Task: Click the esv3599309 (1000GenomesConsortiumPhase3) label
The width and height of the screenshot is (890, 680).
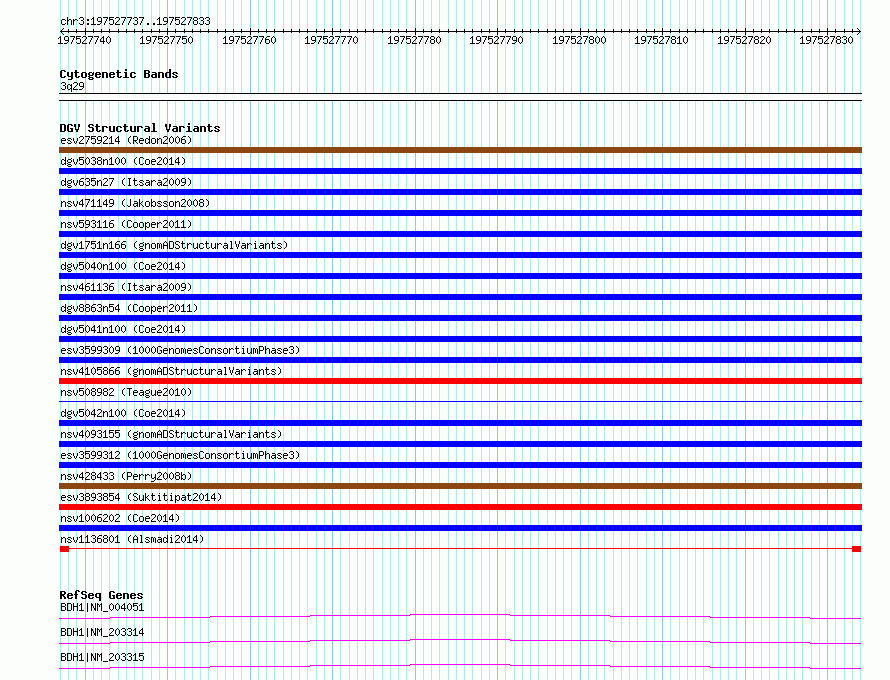Action: click(180, 350)
